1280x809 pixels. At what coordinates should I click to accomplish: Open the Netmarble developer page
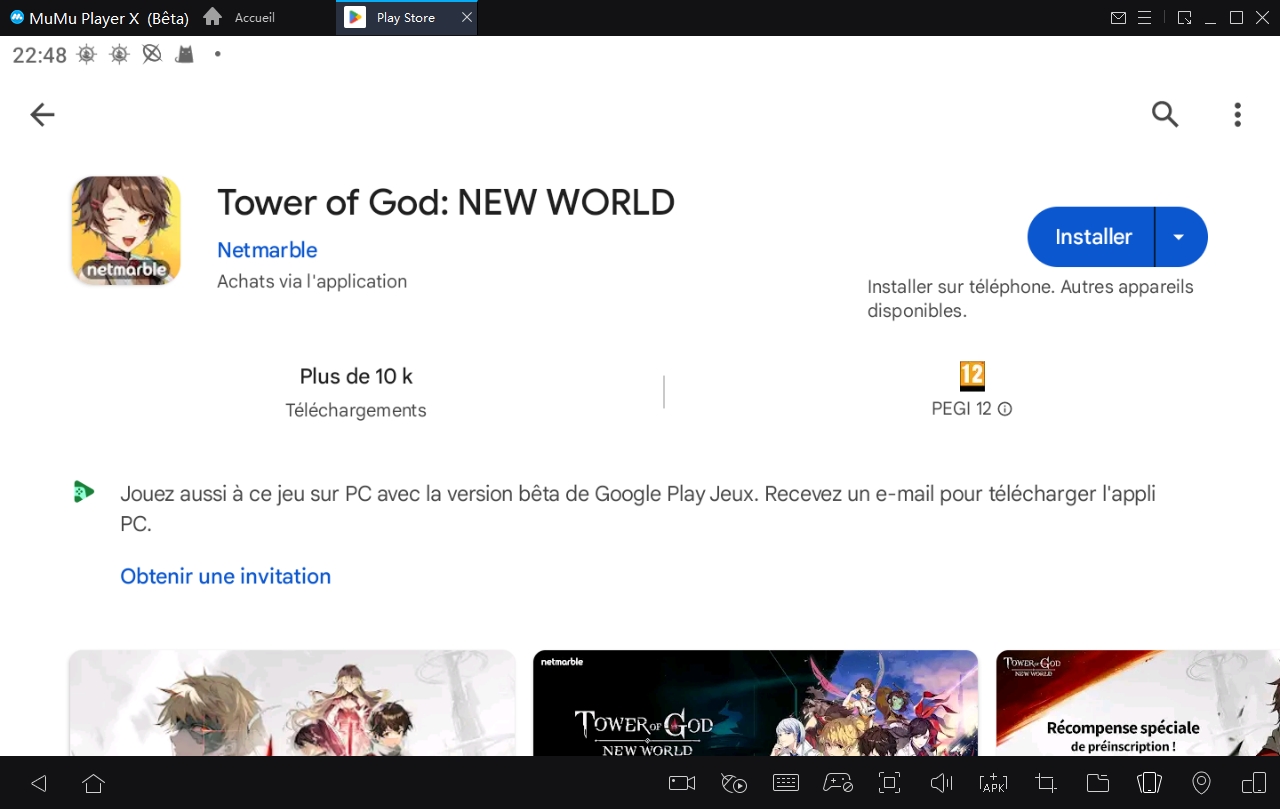[x=267, y=250]
